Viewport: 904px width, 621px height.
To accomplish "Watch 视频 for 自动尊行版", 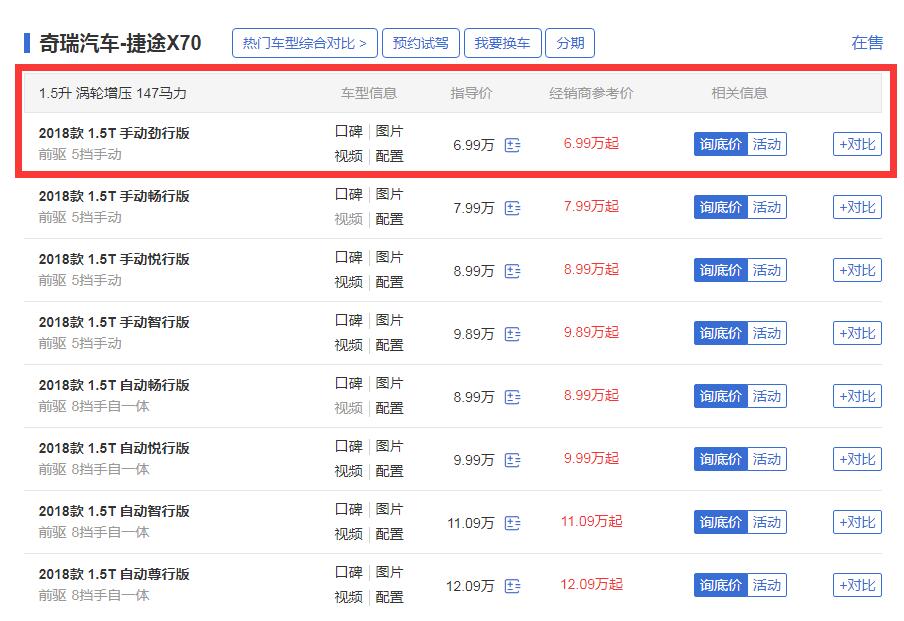I will tap(349, 597).
